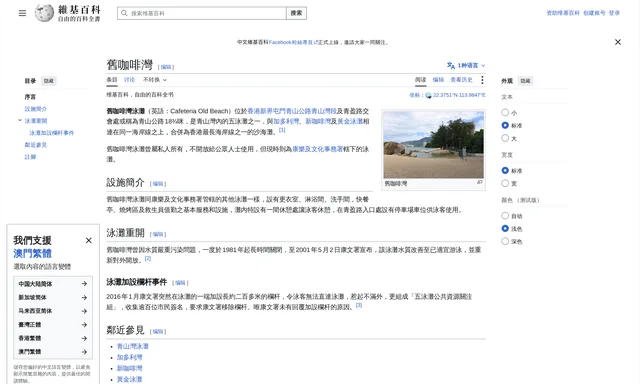Click the 搜索 search button

tap(296, 13)
